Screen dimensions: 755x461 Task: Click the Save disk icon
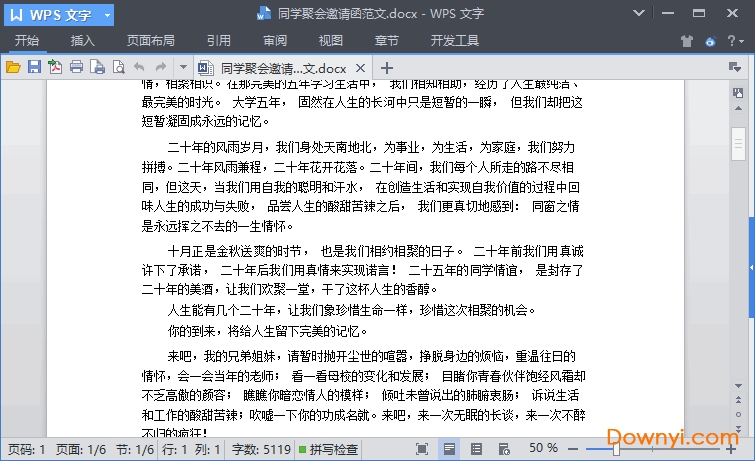tap(34, 67)
